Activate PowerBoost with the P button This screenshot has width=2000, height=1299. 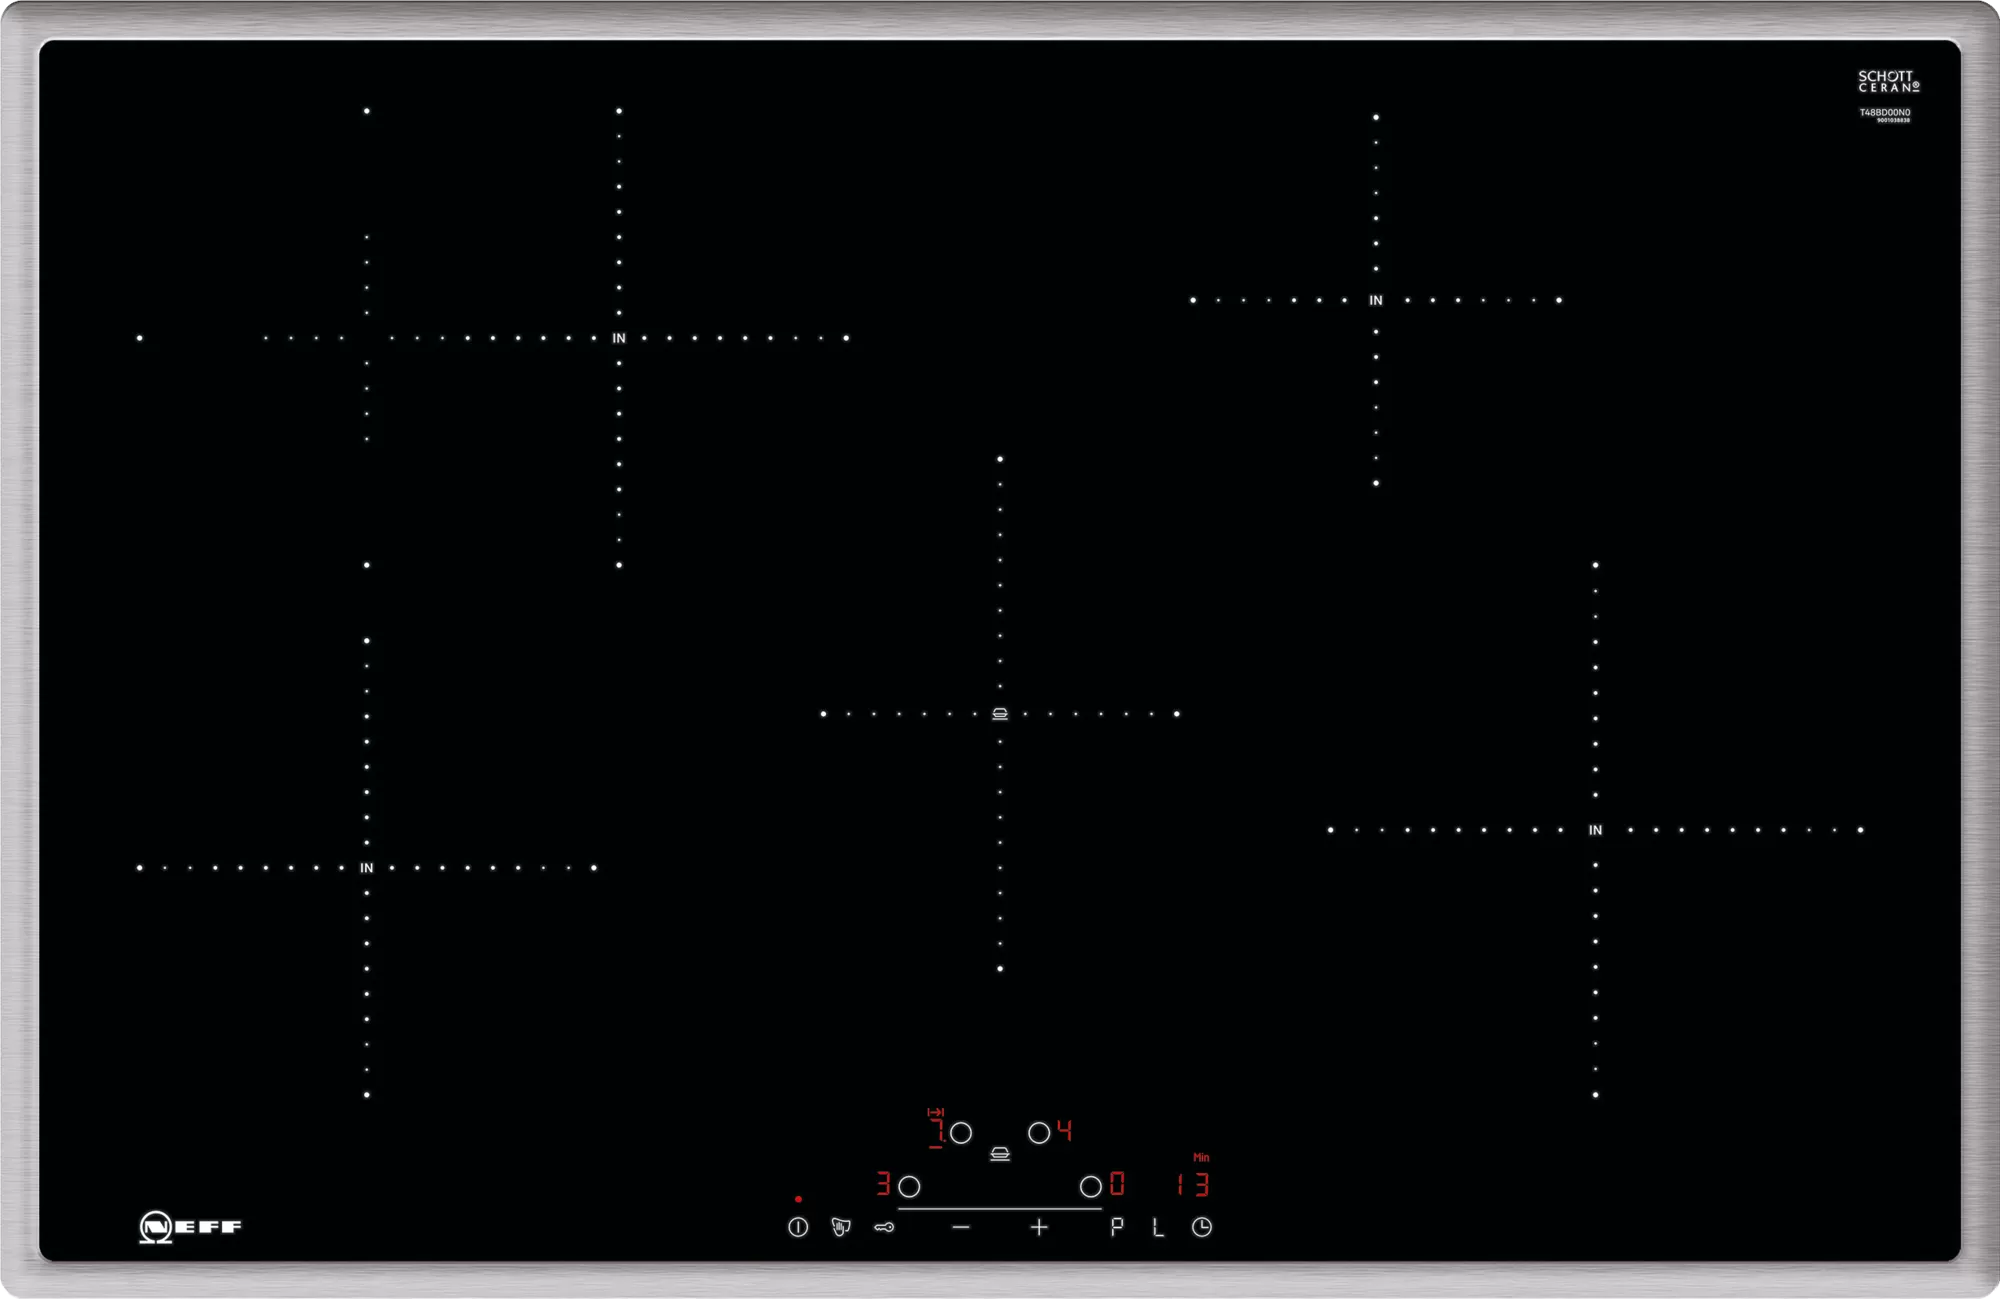(x=1116, y=1227)
